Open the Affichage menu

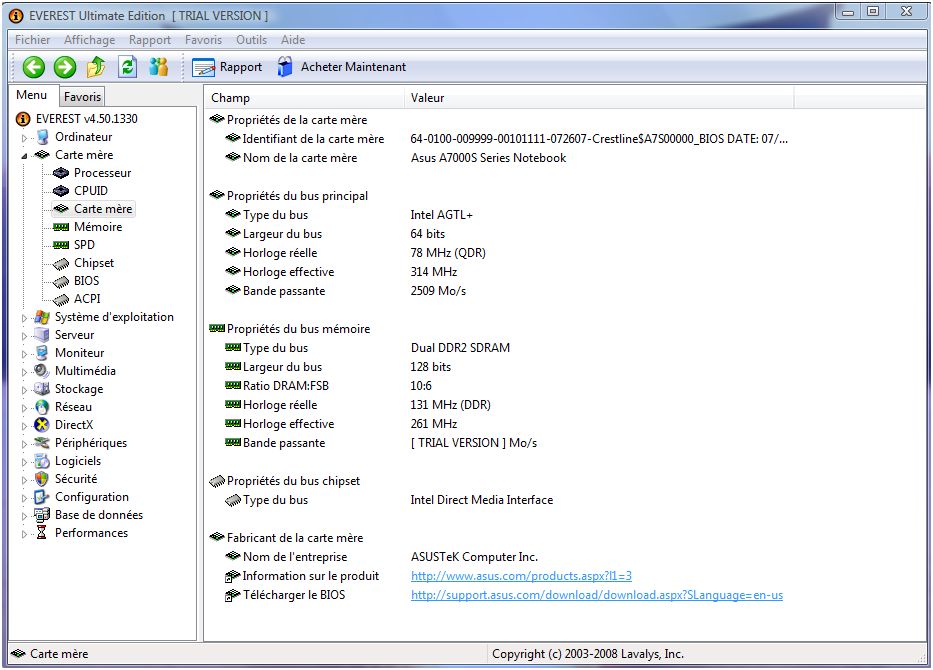90,40
